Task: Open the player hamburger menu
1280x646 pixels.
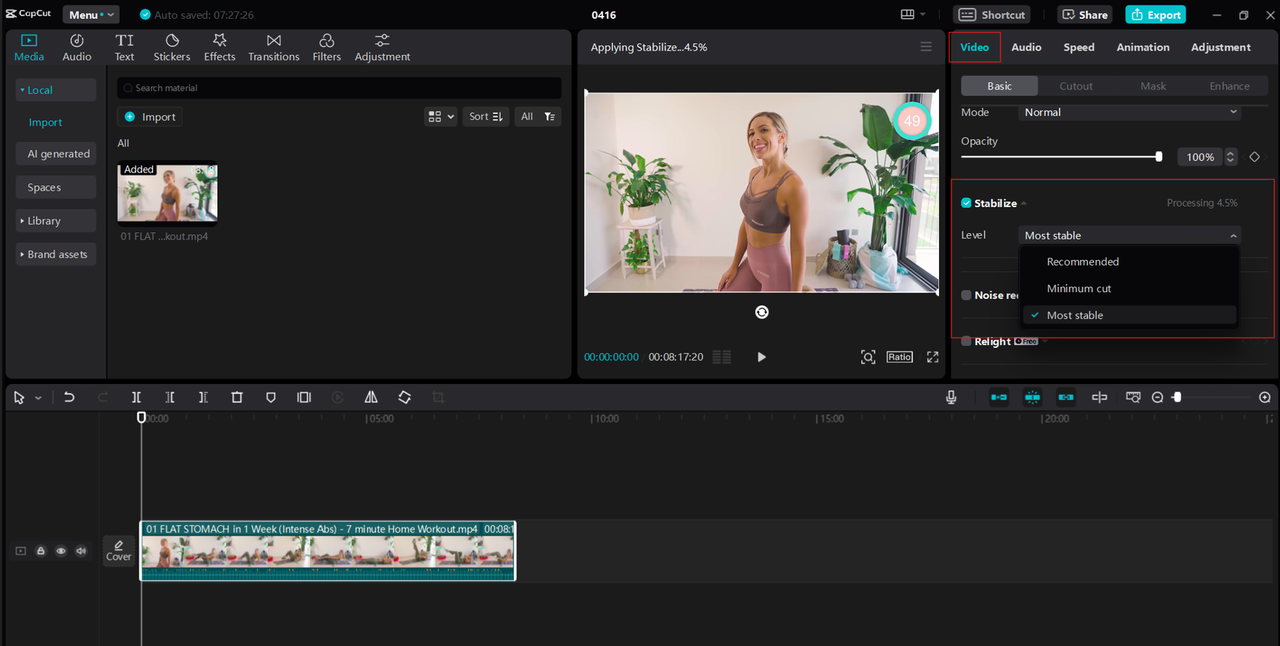Action: 926,47
